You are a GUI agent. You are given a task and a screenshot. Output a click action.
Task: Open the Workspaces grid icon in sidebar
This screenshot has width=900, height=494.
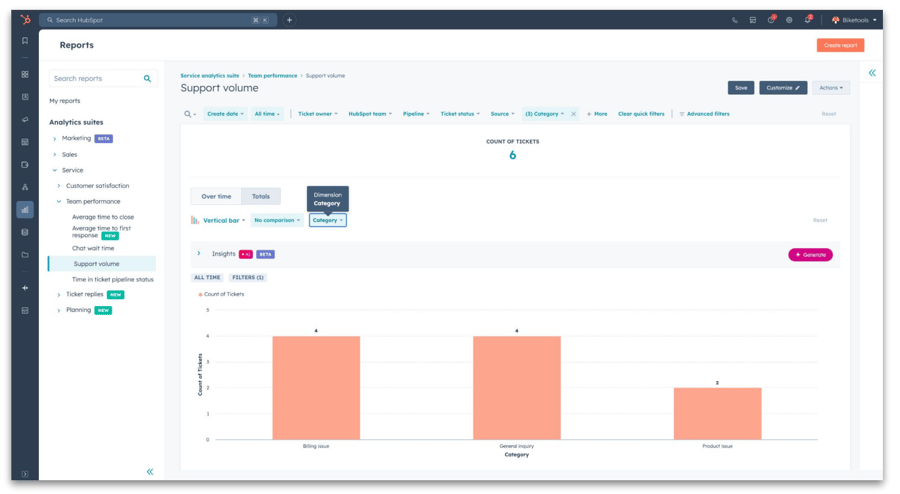25,75
